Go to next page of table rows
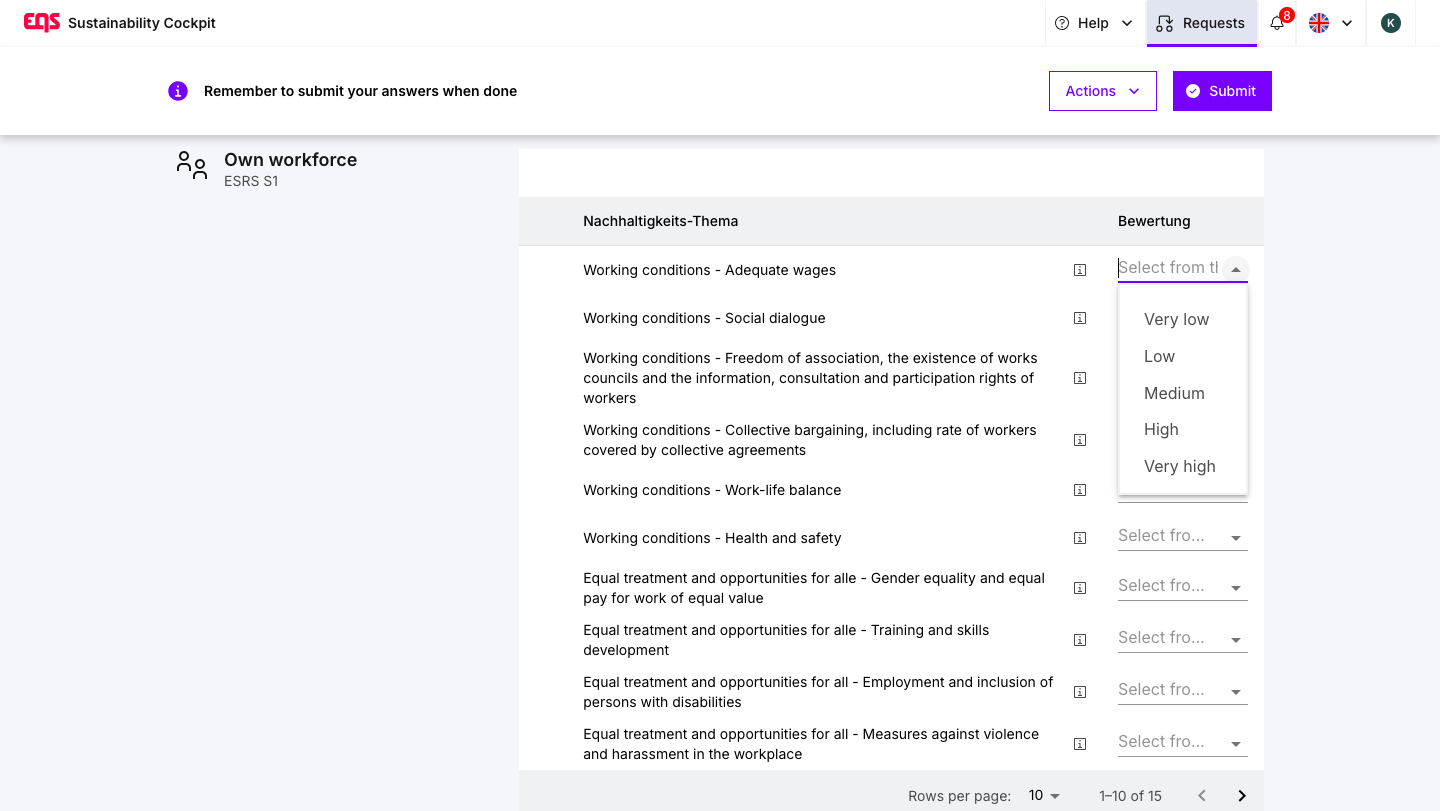Viewport: 1440px width, 811px height. coord(1242,796)
